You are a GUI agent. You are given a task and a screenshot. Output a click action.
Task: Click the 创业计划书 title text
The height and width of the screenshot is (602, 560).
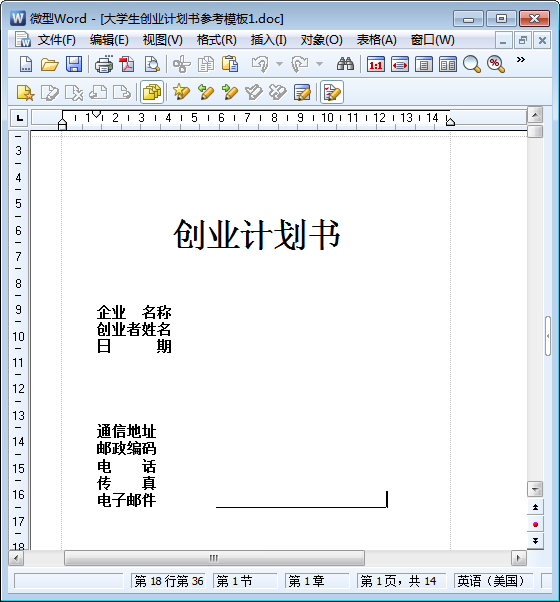click(x=257, y=235)
